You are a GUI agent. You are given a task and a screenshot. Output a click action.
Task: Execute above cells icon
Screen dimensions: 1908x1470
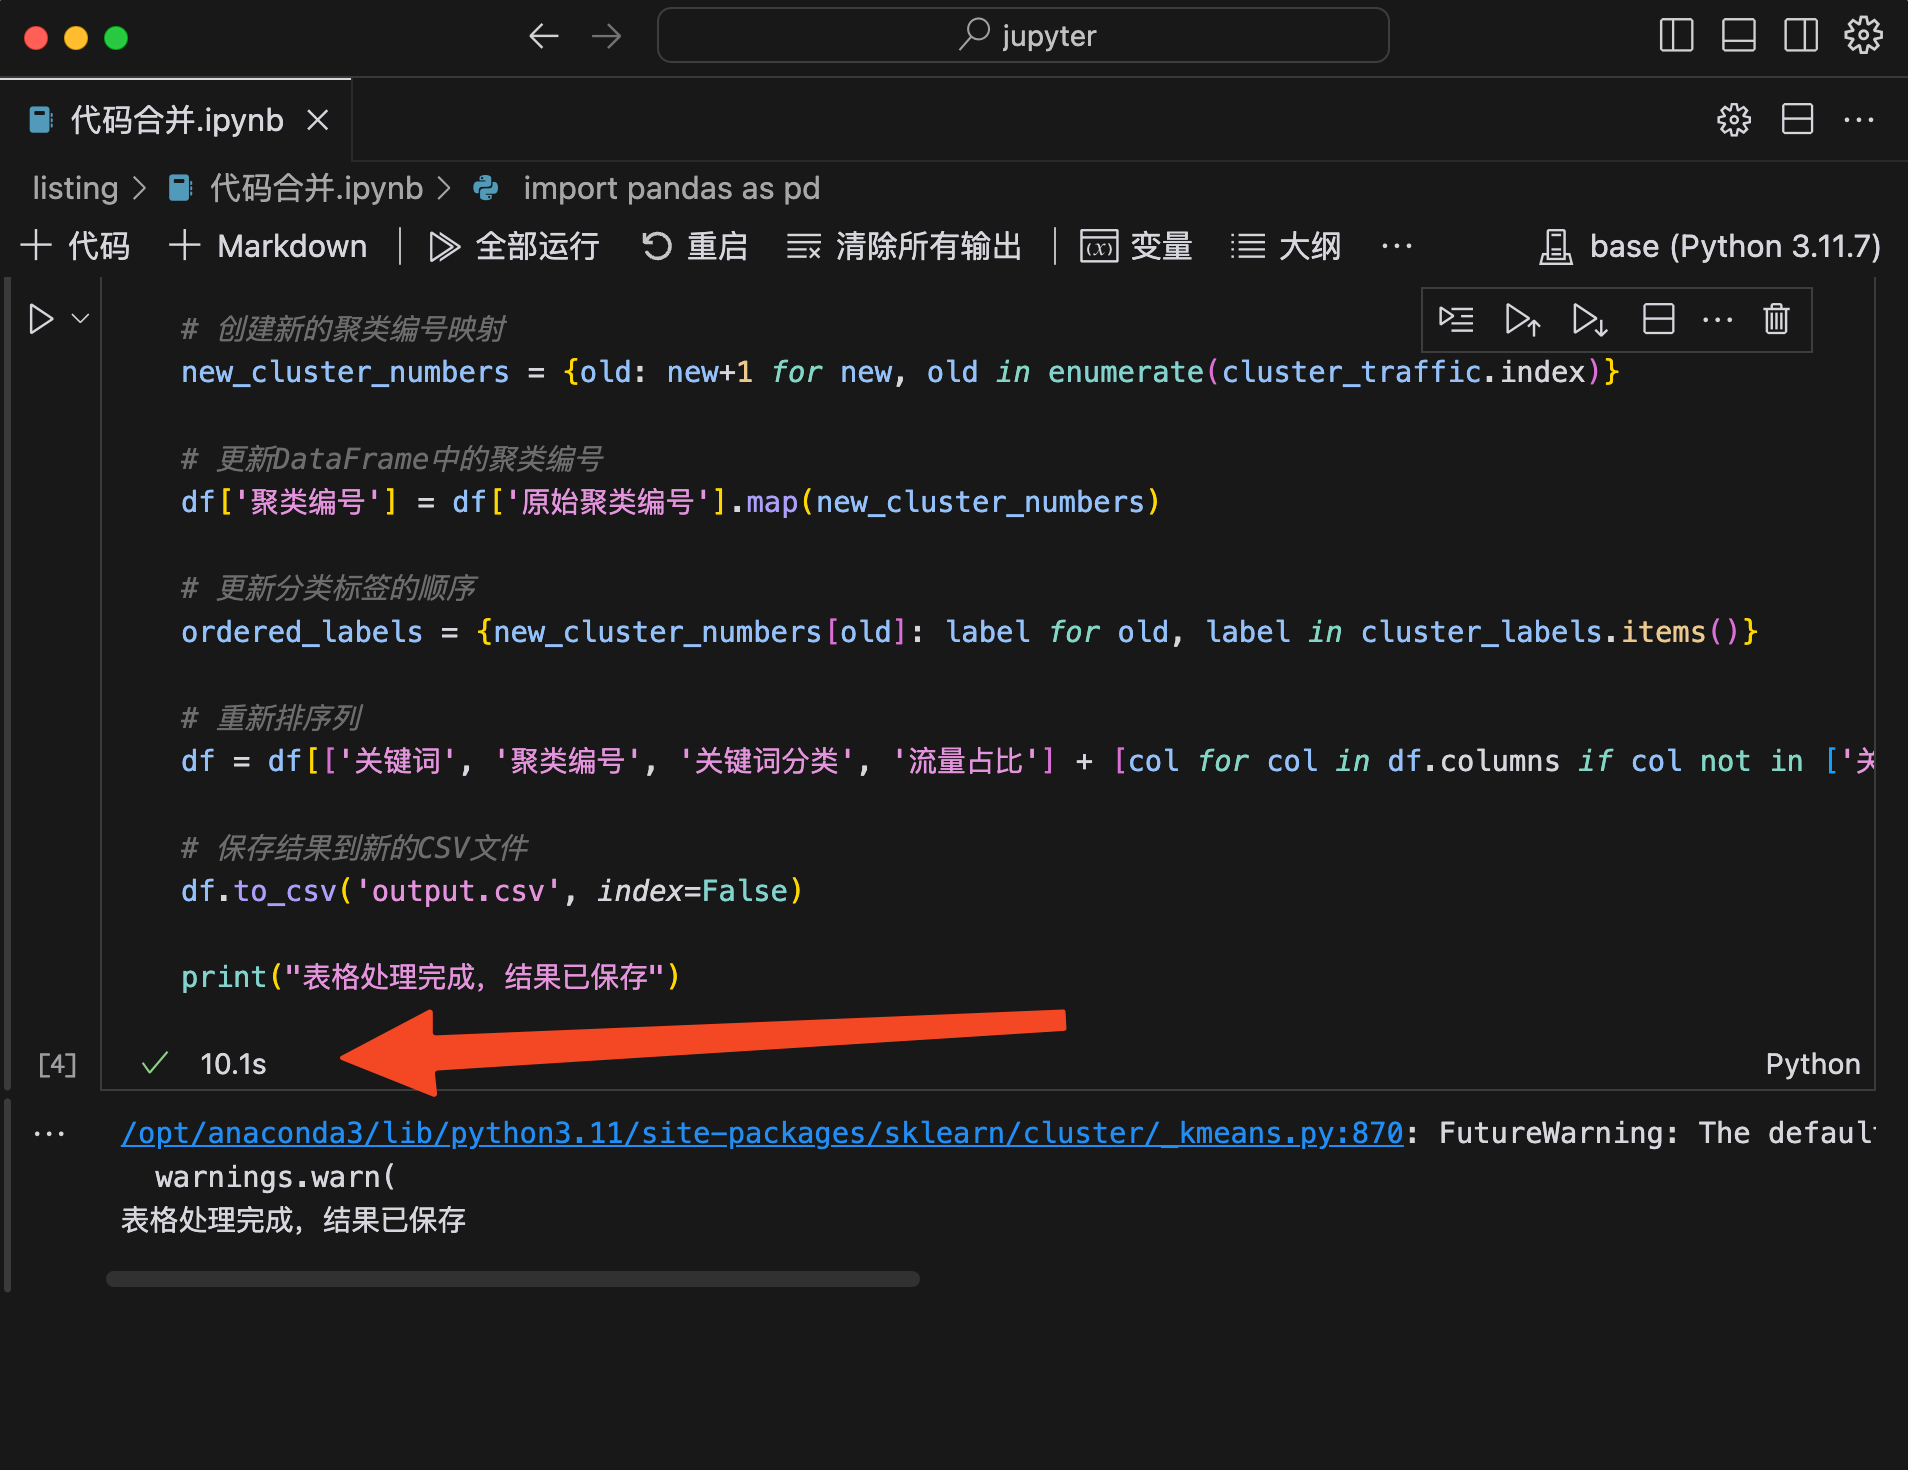click(x=1522, y=319)
